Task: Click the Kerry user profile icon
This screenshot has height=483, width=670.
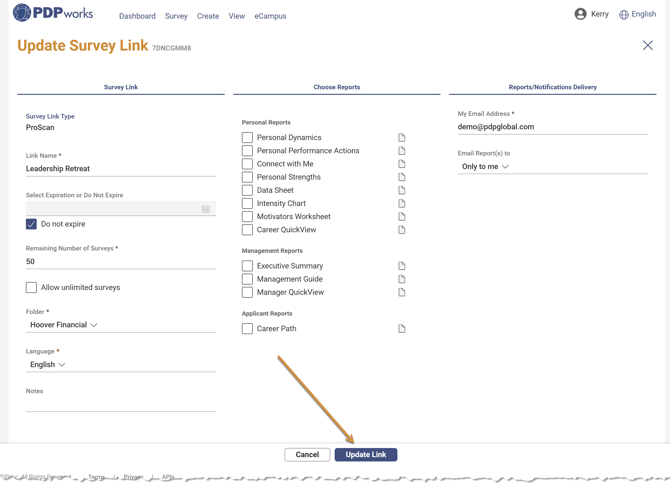Action: coord(580,14)
